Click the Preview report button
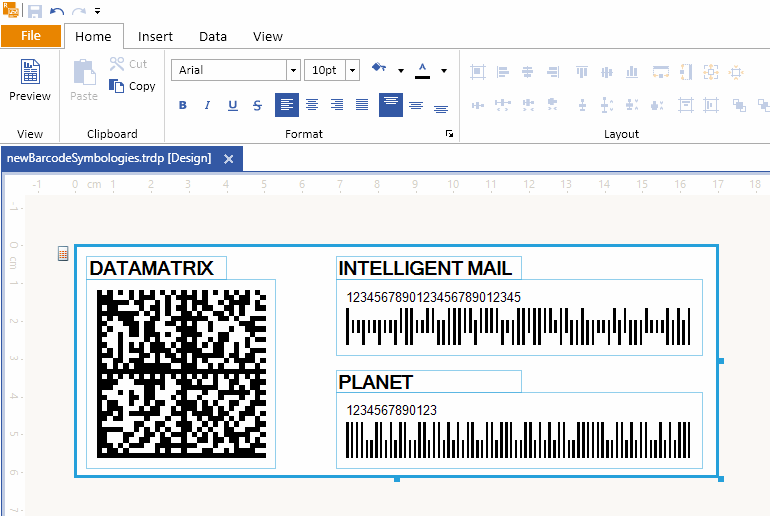Screen dimensions: 770x516 point(30,80)
